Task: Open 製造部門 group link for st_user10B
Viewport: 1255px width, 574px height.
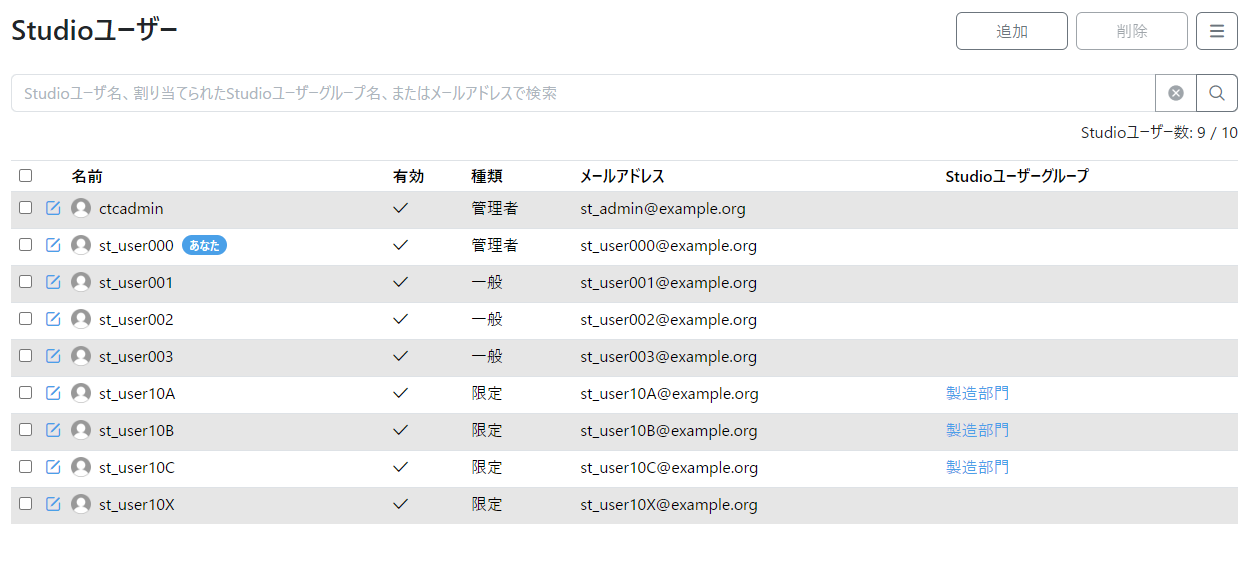Action: click(x=977, y=430)
